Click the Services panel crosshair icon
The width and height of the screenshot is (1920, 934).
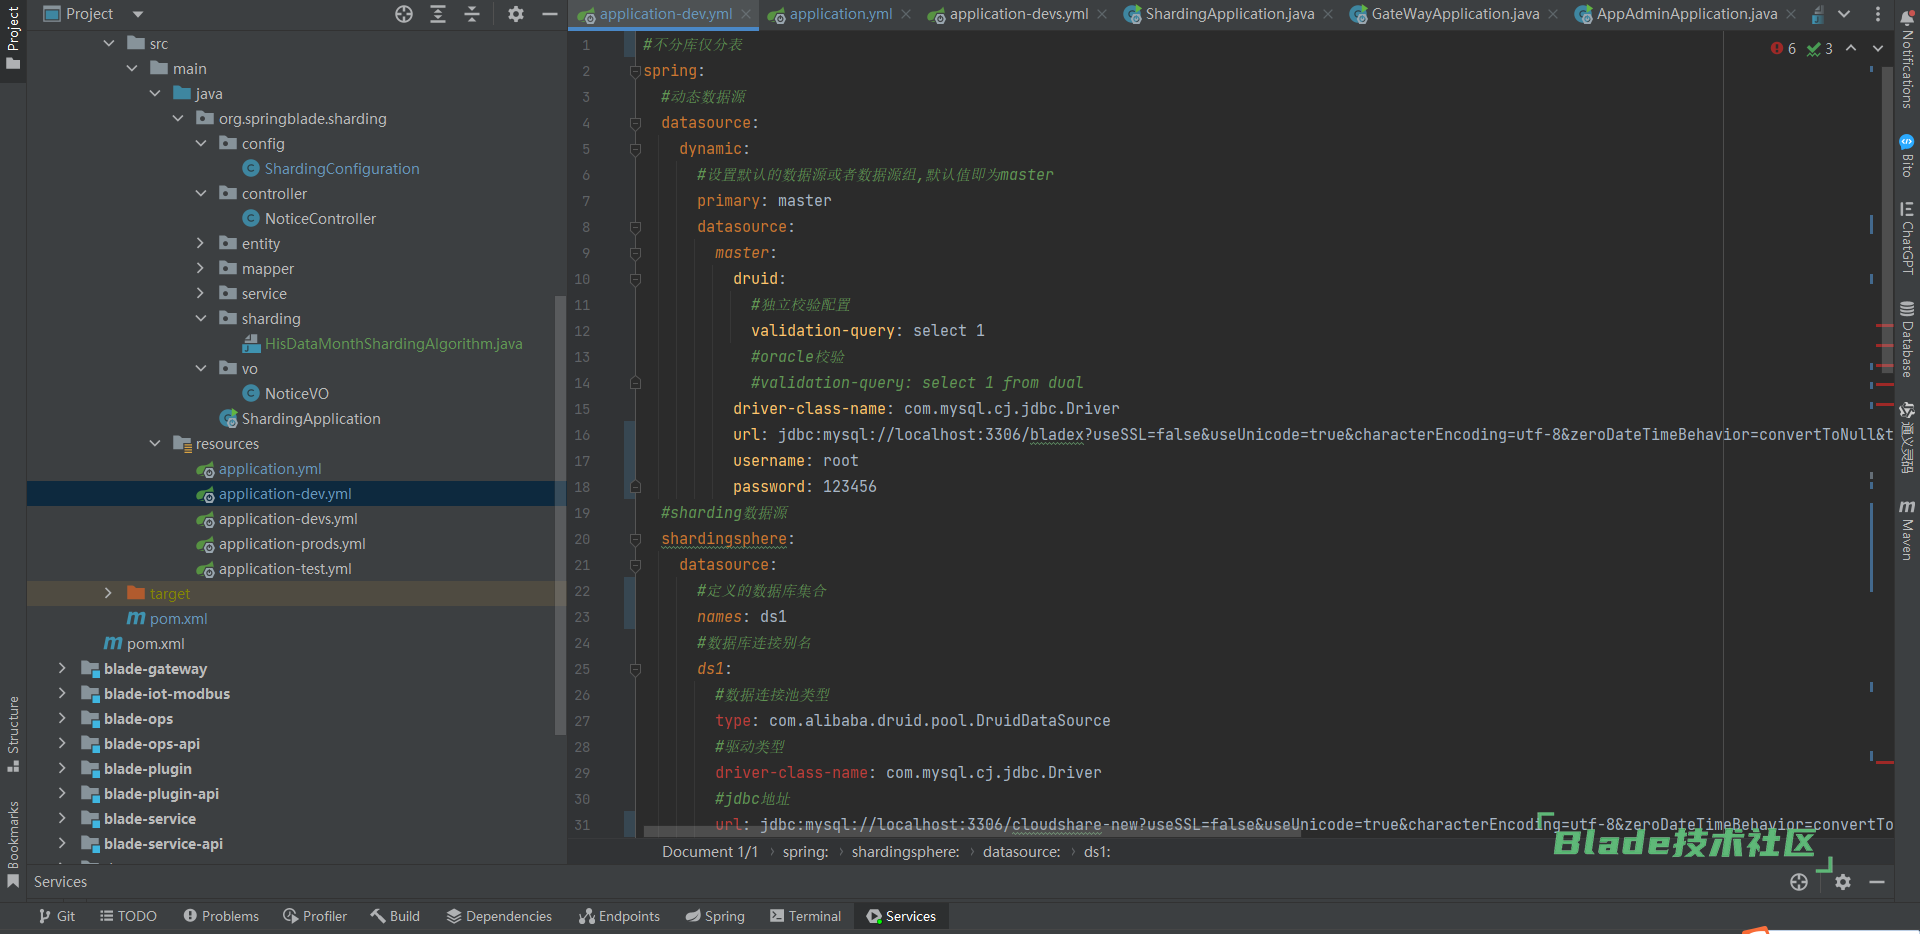tap(1799, 882)
